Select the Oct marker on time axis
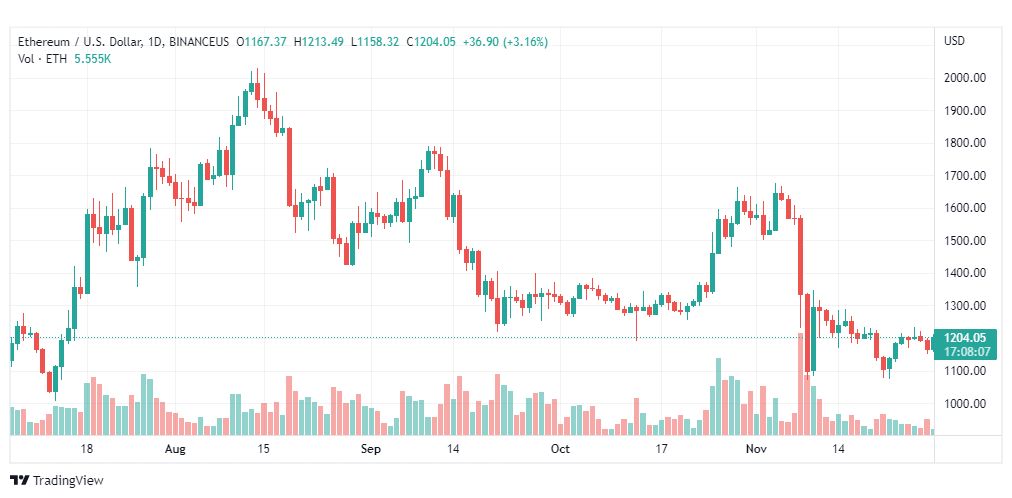Screen dimensions: 1012x498 pos(560,449)
